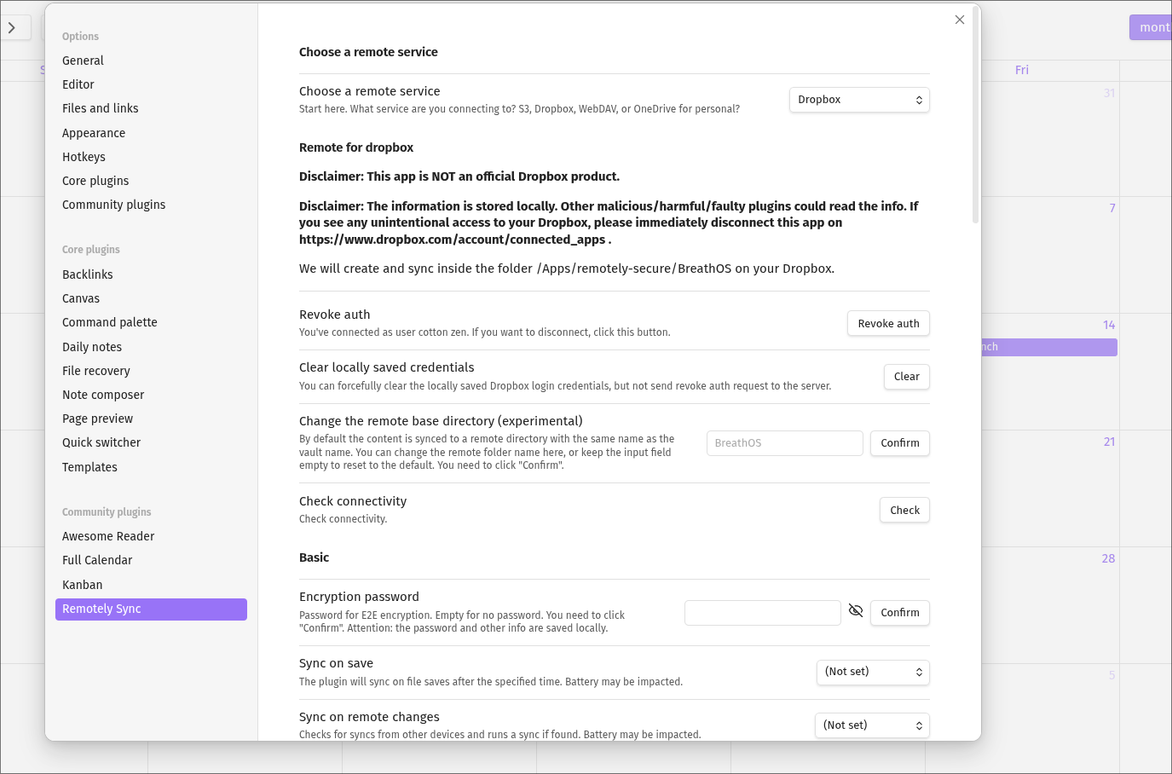
Task: Click the Check connectivity button
Action: 904,510
